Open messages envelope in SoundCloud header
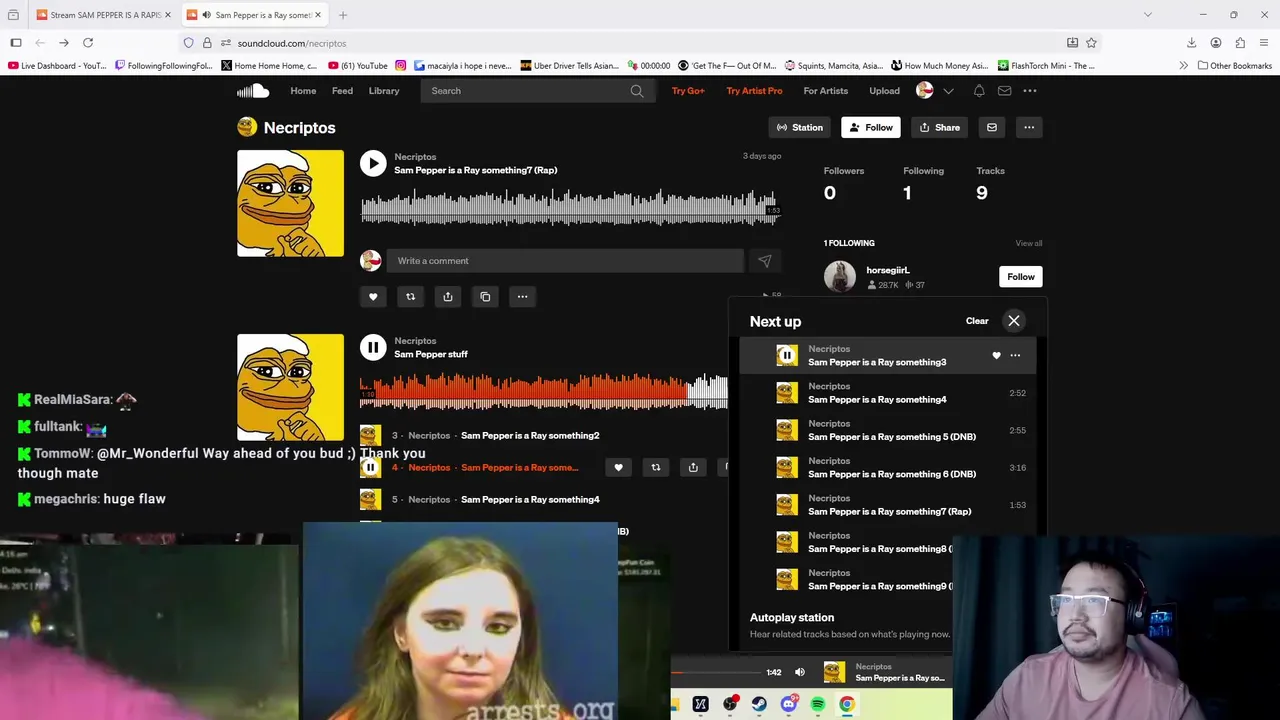Image resolution: width=1280 pixels, height=720 pixels. tap(1004, 91)
